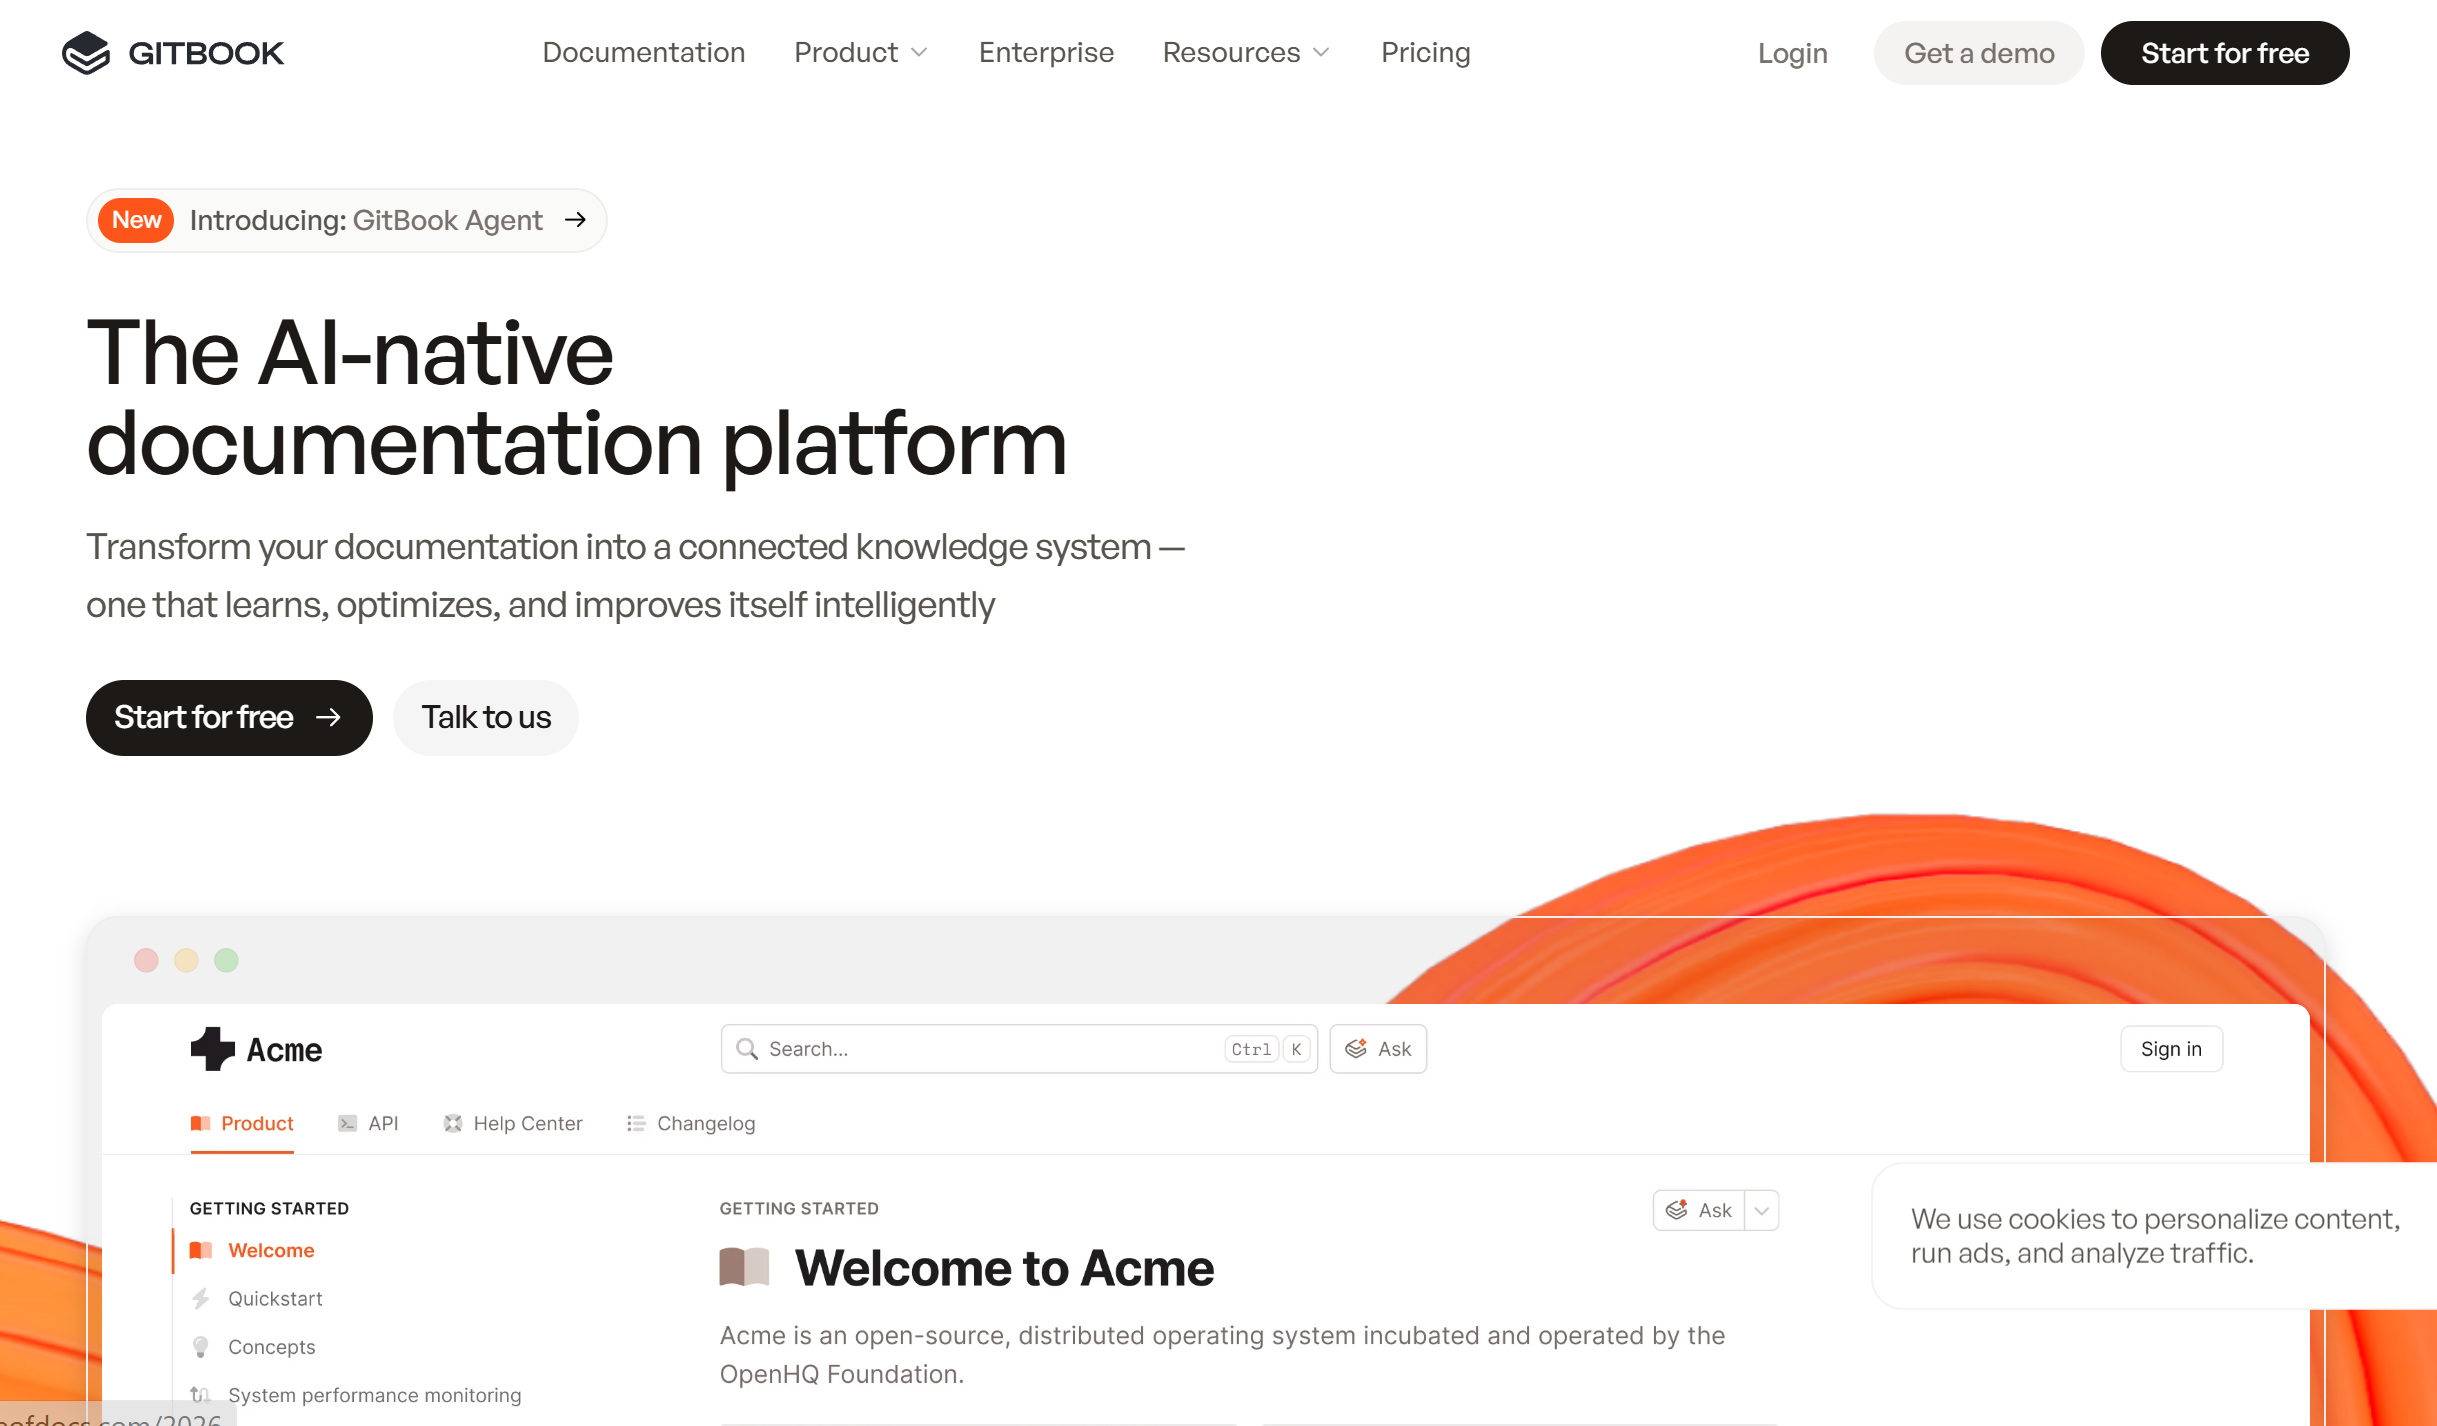Click the lightning bolt icon next to Quickstart
Screen dimensions: 2437x1426
pyautogui.click(x=201, y=1298)
